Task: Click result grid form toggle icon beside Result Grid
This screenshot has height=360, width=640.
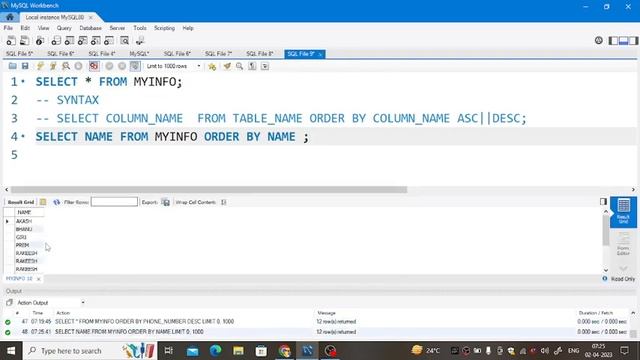Action: (43, 202)
